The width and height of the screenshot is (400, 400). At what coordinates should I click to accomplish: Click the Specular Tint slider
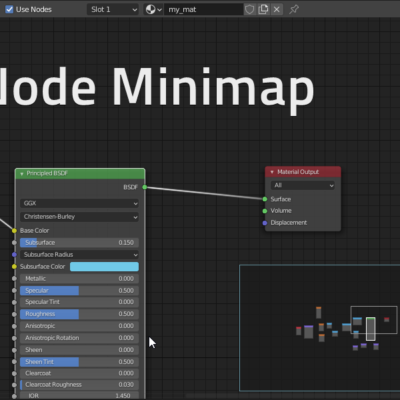pyautogui.click(x=79, y=302)
